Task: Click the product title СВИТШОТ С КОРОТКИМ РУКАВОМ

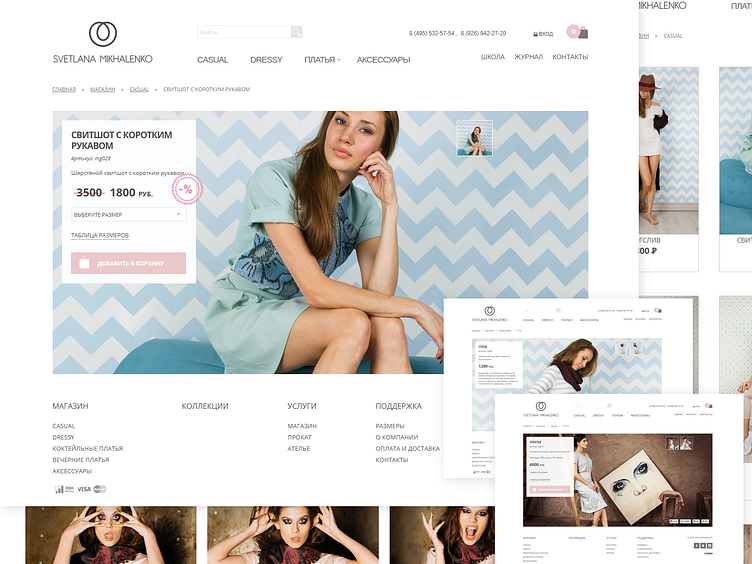Action: click(122, 140)
